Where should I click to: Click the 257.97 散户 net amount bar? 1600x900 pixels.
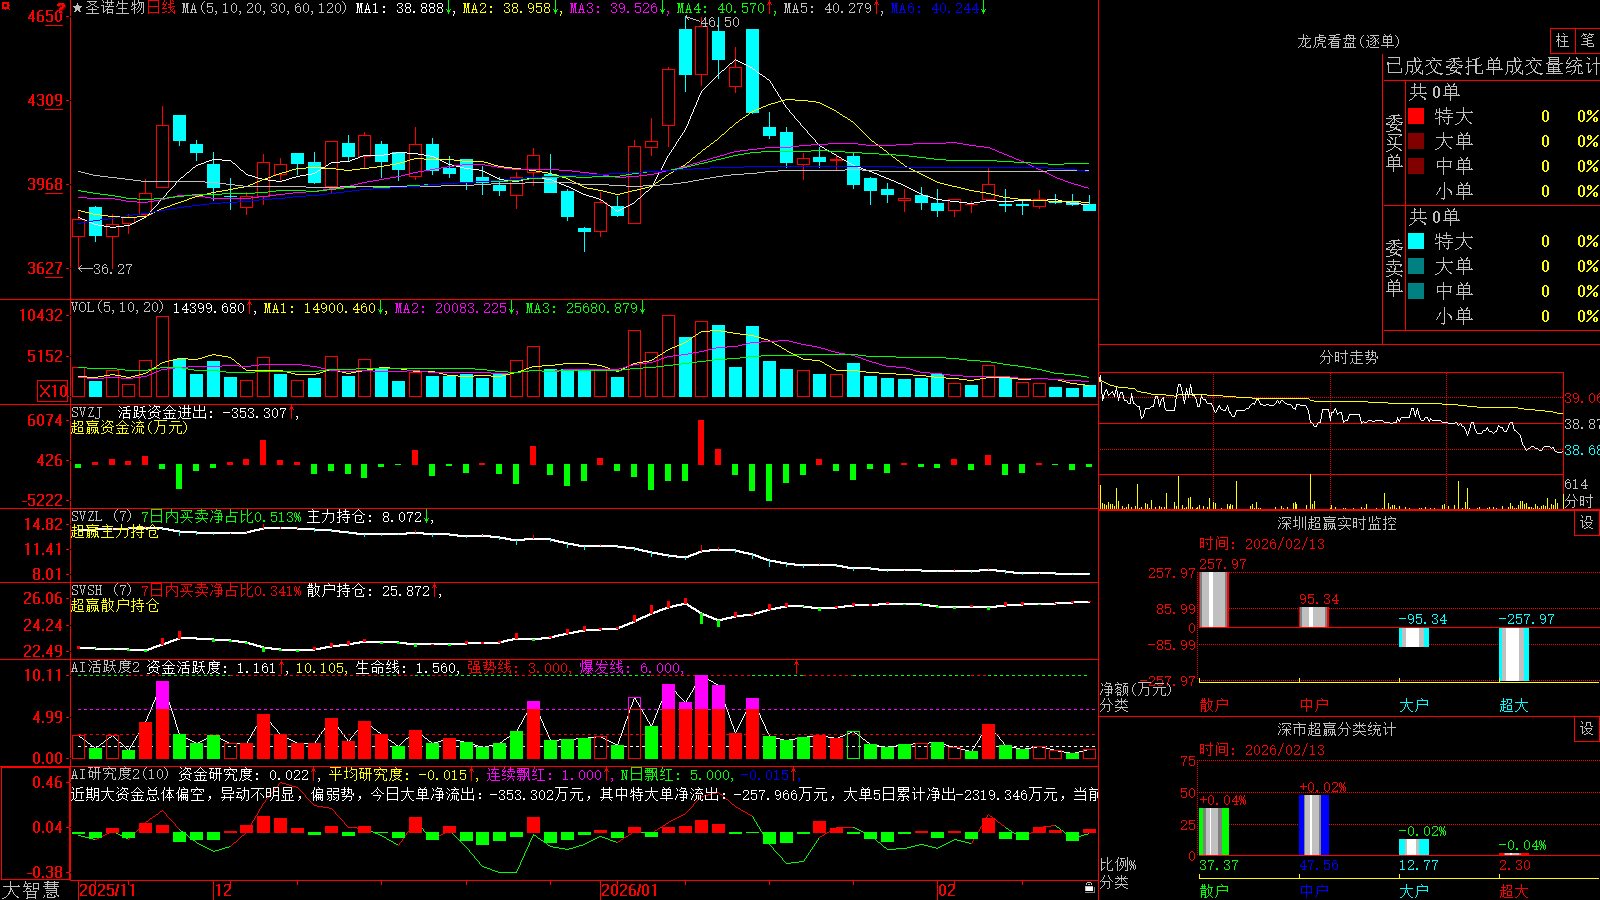[1214, 600]
